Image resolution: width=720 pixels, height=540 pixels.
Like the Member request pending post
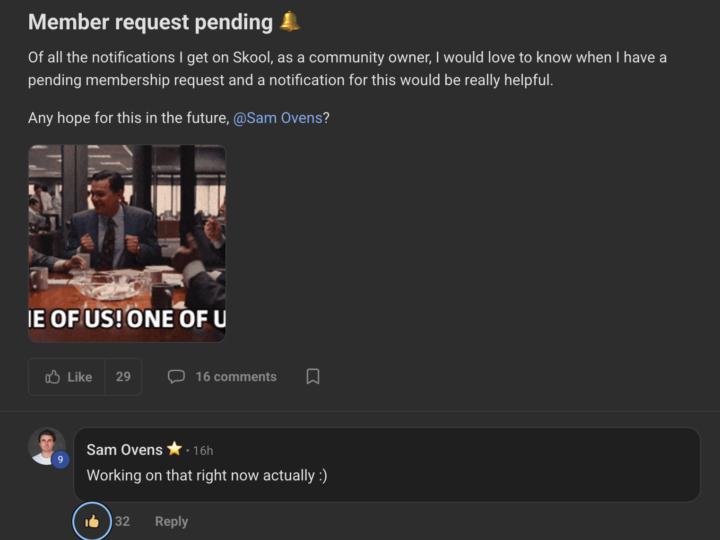click(x=68, y=377)
